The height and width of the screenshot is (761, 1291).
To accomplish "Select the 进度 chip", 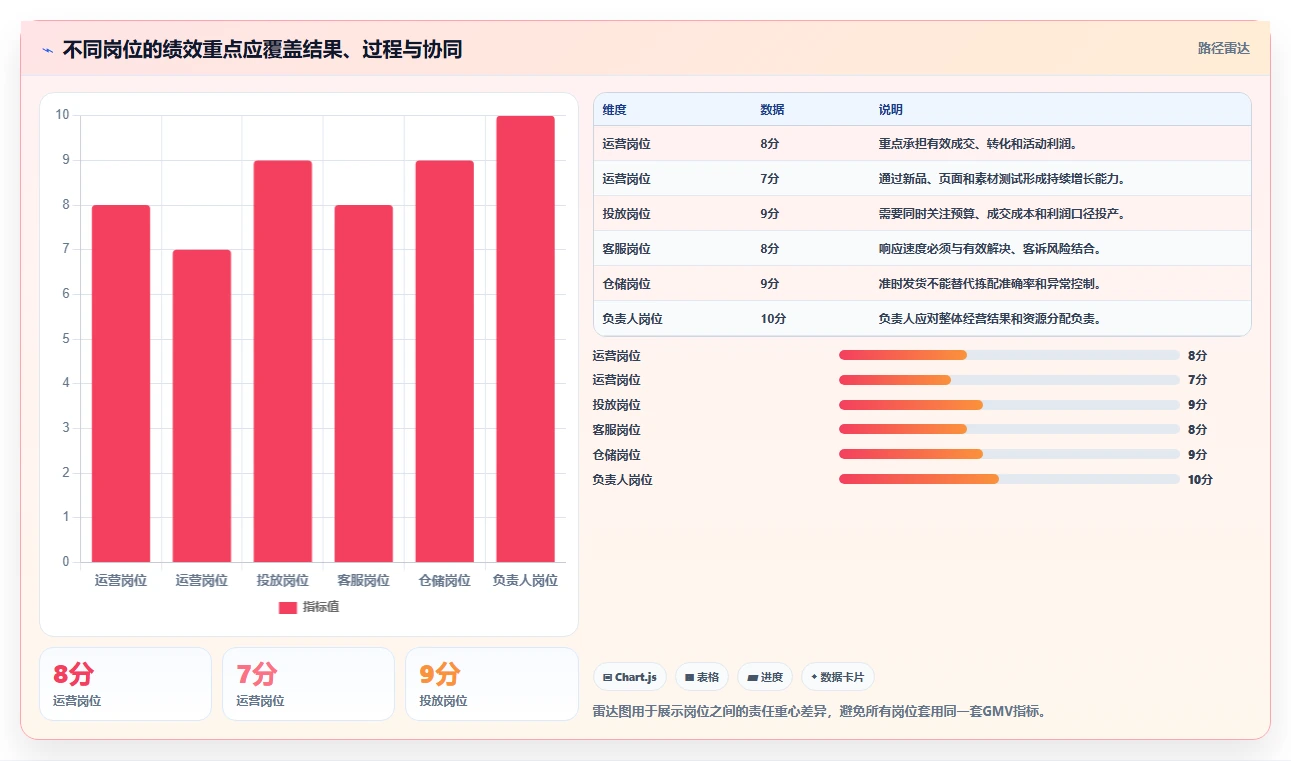I will coord(764,677).
